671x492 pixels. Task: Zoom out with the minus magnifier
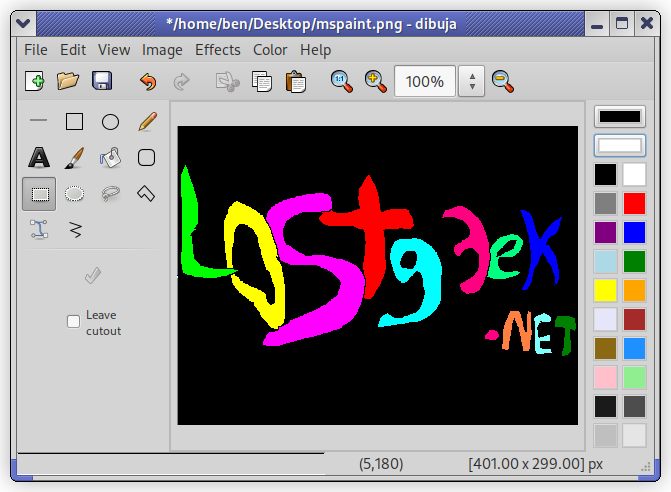[502, 81]
